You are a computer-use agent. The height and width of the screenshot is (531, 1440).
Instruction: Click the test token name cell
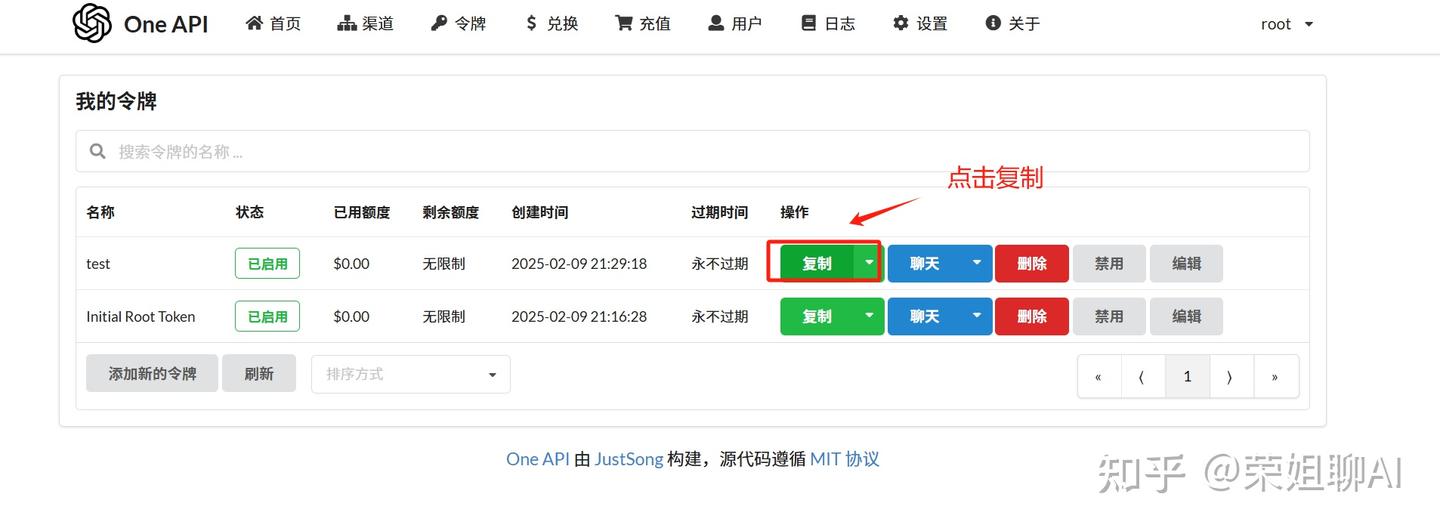tap(98, 264)
